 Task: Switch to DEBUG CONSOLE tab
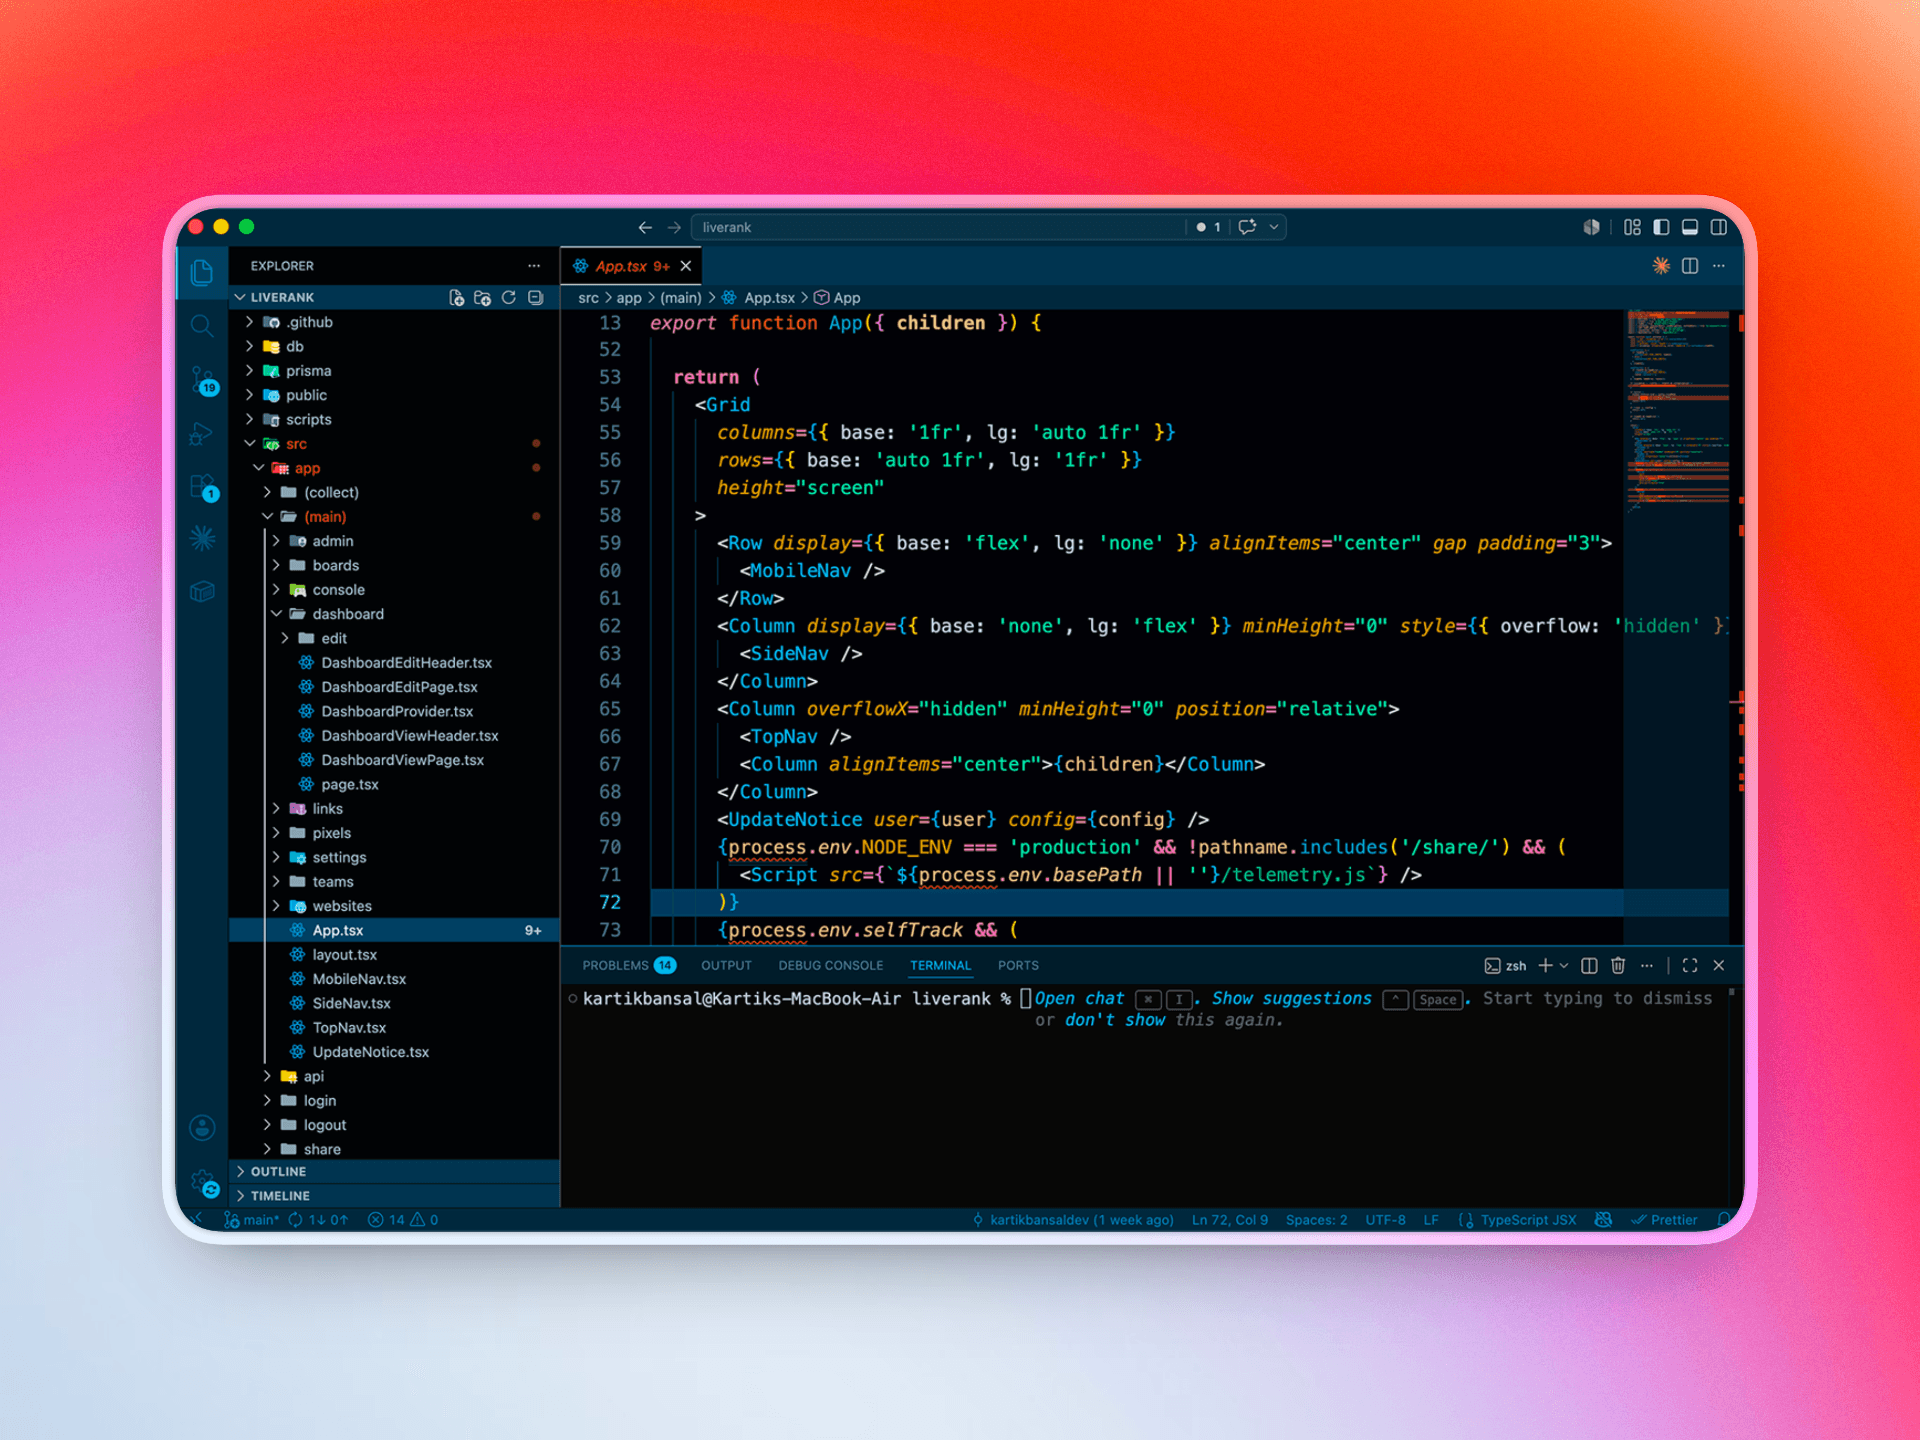[x=831, y=966]
